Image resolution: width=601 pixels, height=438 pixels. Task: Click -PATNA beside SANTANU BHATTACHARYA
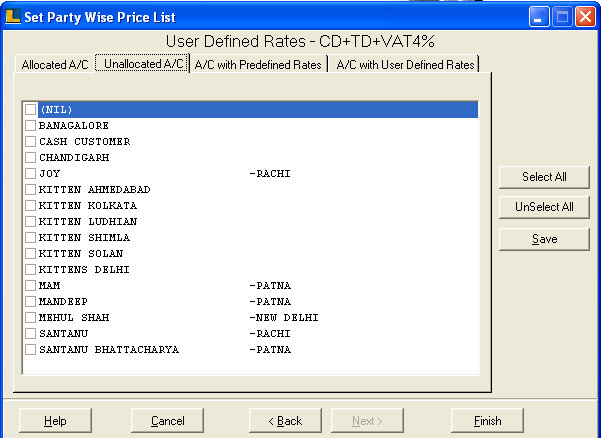point(270,349)
